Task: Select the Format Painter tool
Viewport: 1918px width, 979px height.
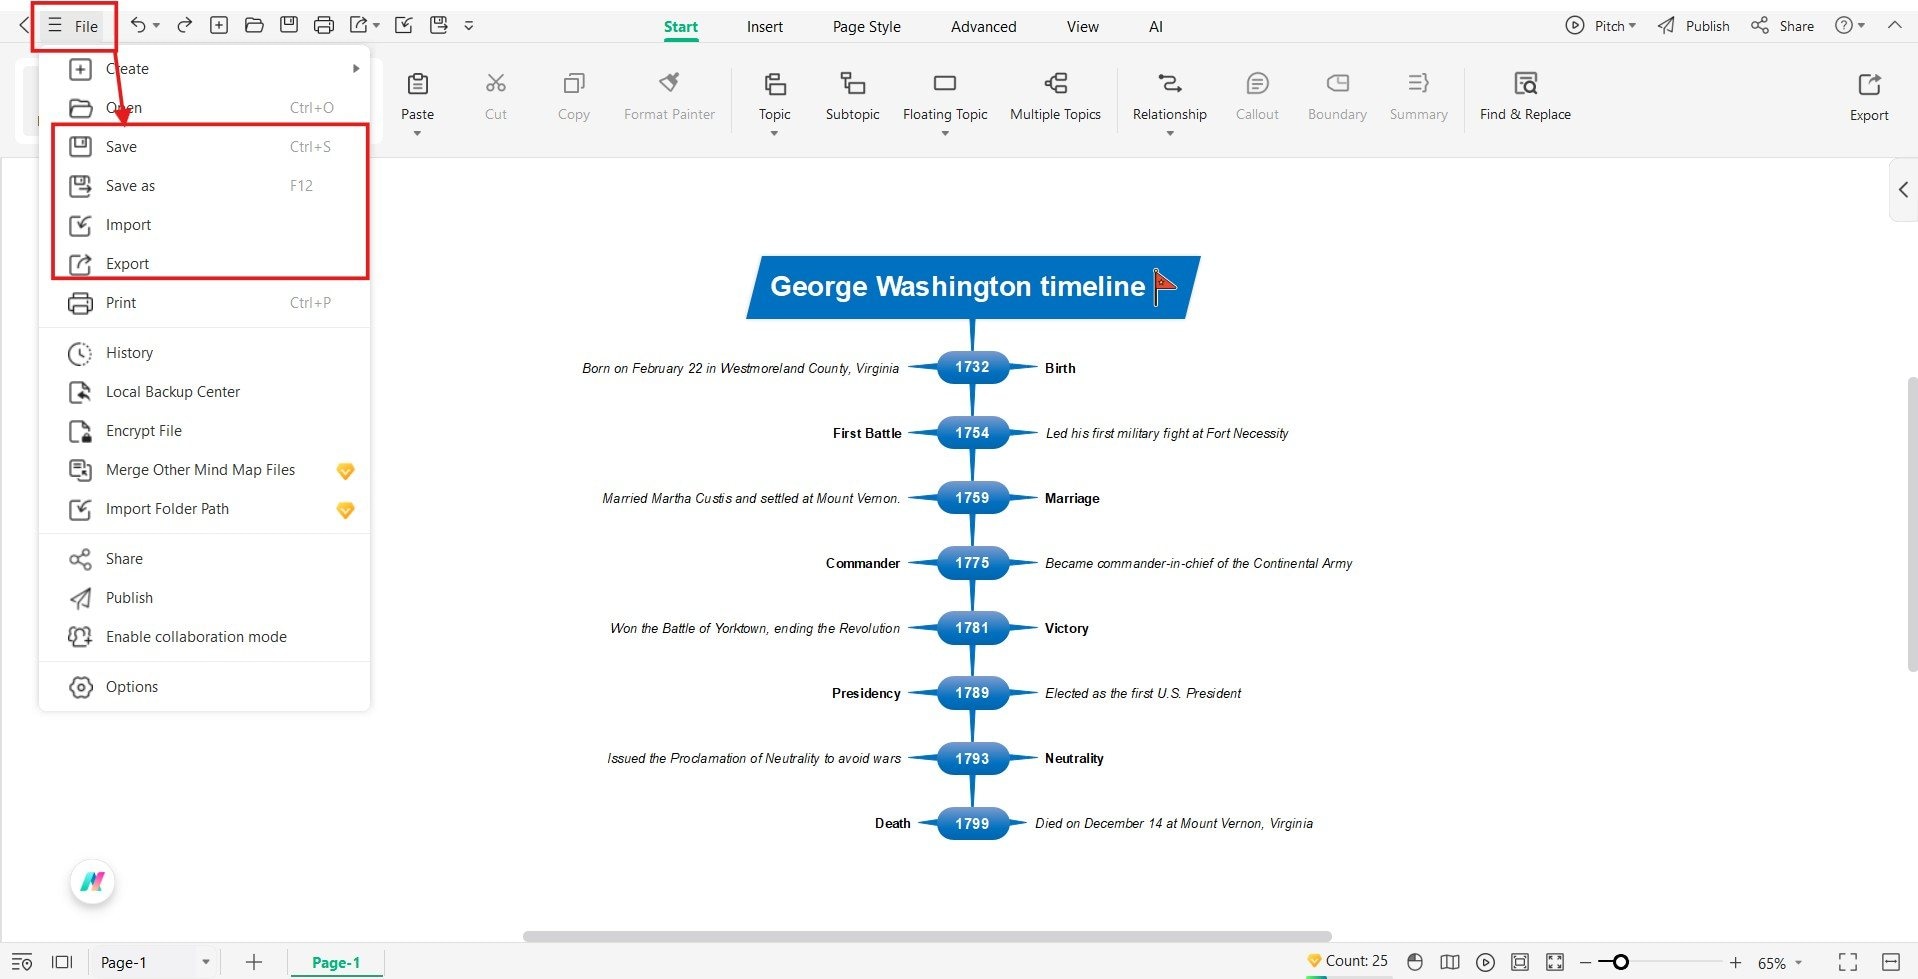Action: [669, 96]
